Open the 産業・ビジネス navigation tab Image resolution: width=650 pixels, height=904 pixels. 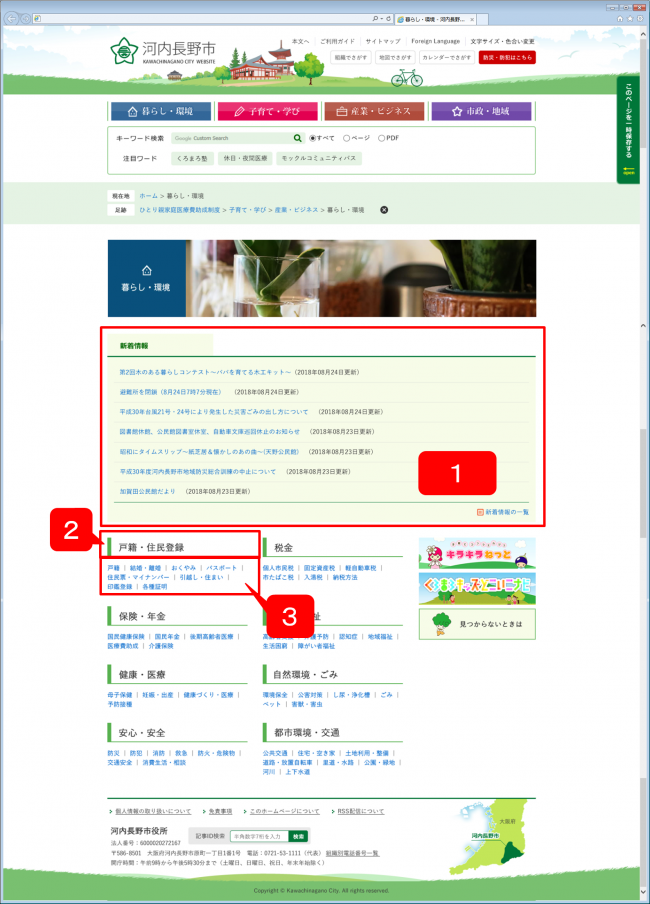pyautogui.click(x=374, y=111)
